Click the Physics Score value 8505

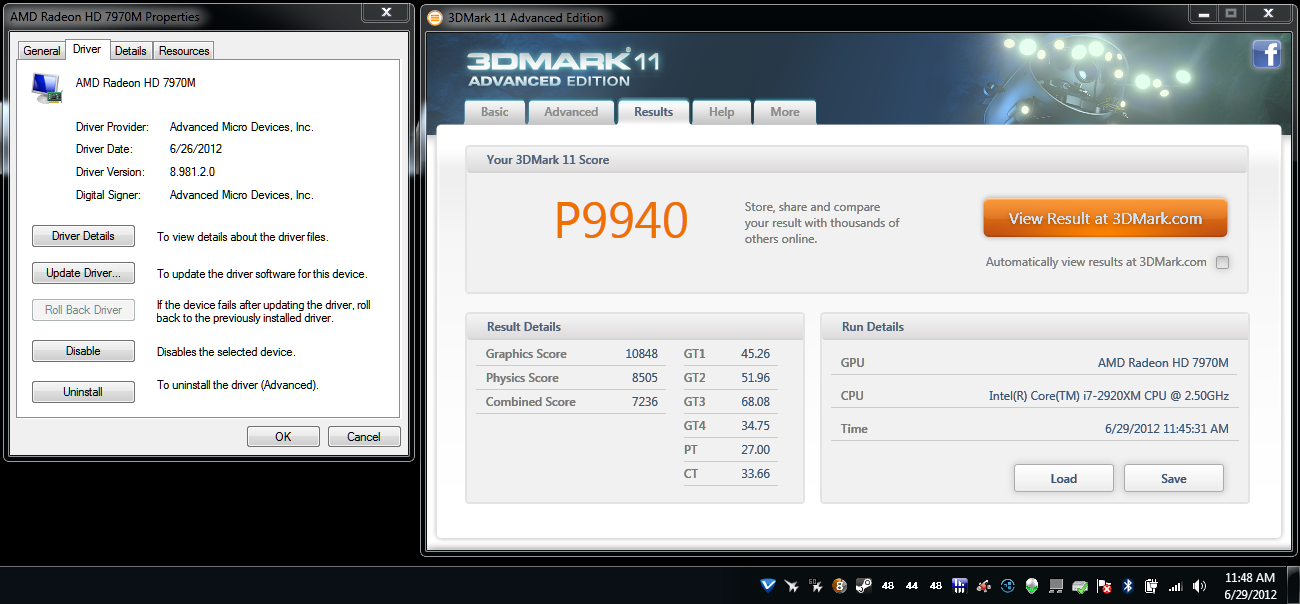tap(645, 378)
